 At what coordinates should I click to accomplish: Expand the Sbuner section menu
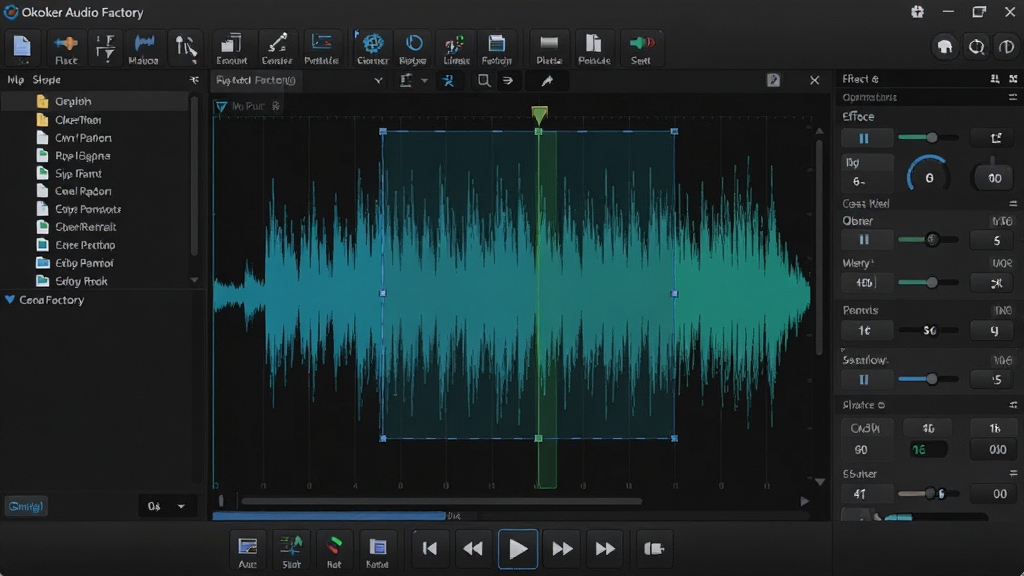pyautogui.click(x=1012, y=473)
